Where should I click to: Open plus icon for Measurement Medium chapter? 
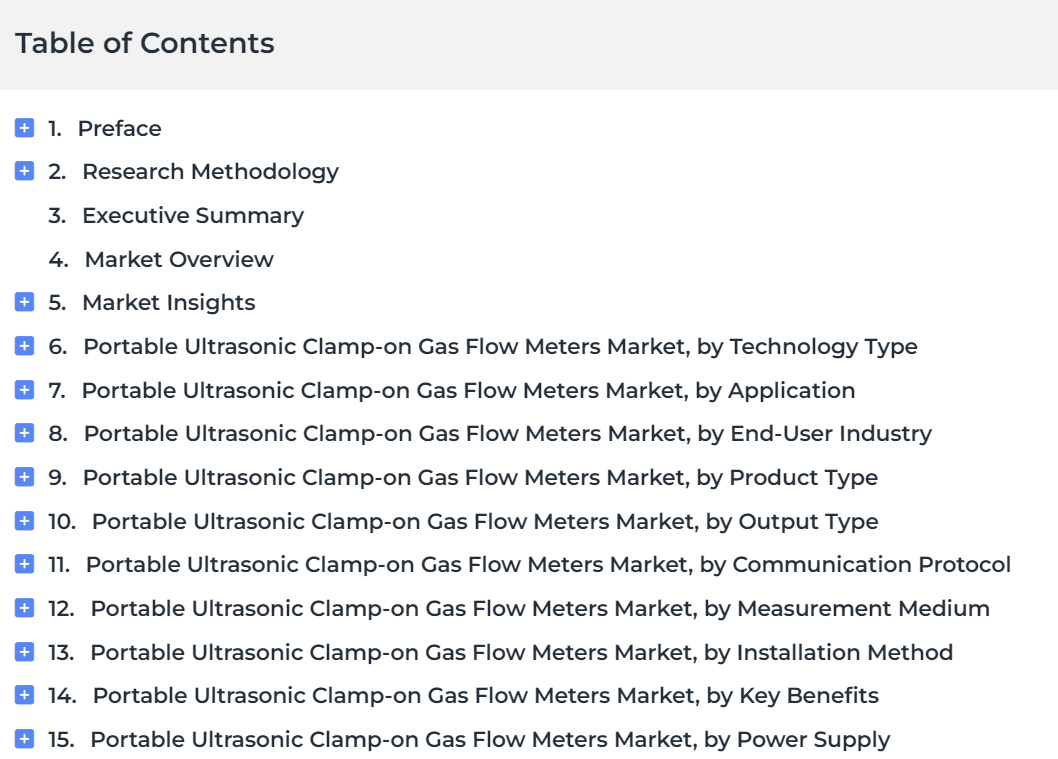pyautogui.click(x=24, y=608)
